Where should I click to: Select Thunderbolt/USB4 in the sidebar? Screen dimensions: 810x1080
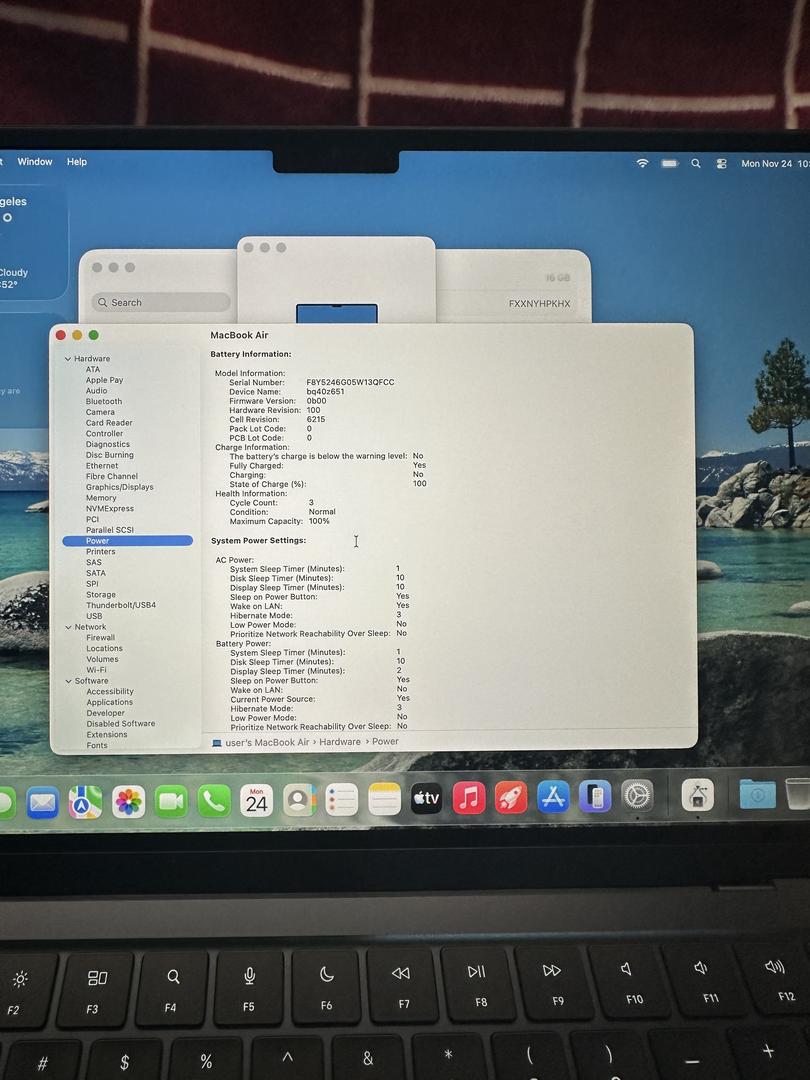coord(120,605)
